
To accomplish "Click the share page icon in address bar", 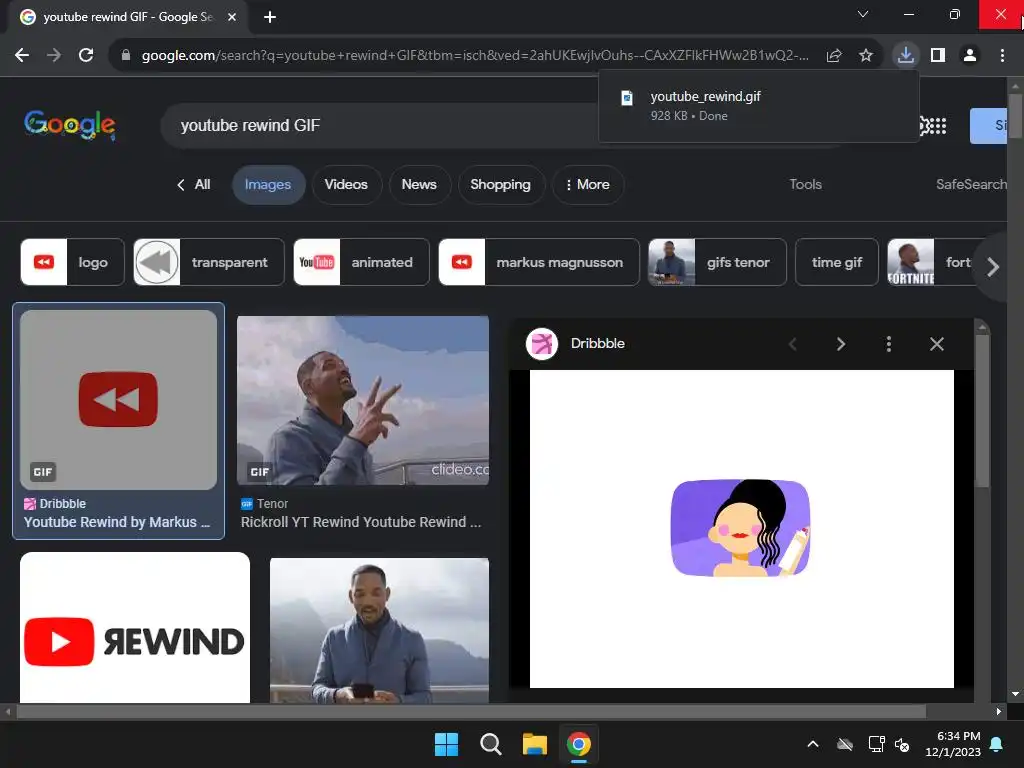I will (x=834, y=56).
